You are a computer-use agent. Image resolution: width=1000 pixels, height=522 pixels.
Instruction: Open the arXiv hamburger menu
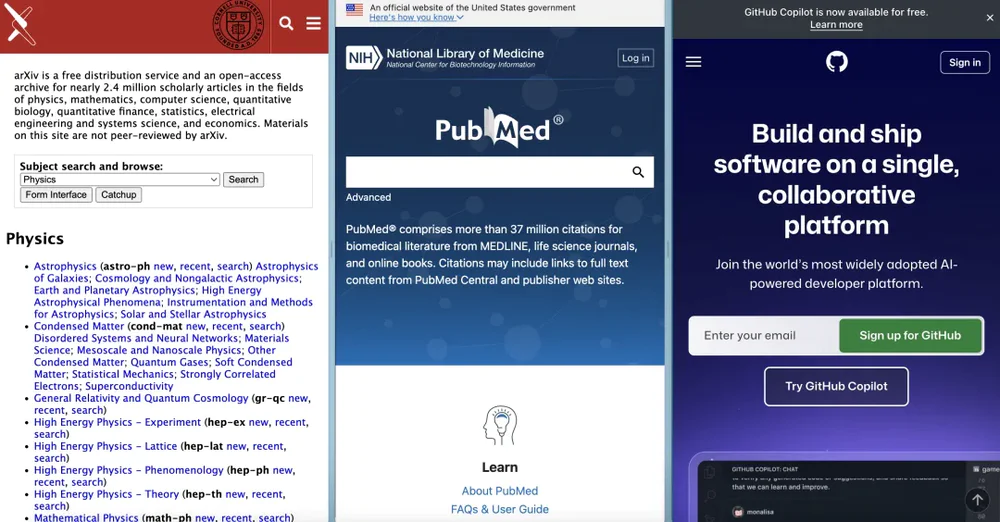pos(313,24)
